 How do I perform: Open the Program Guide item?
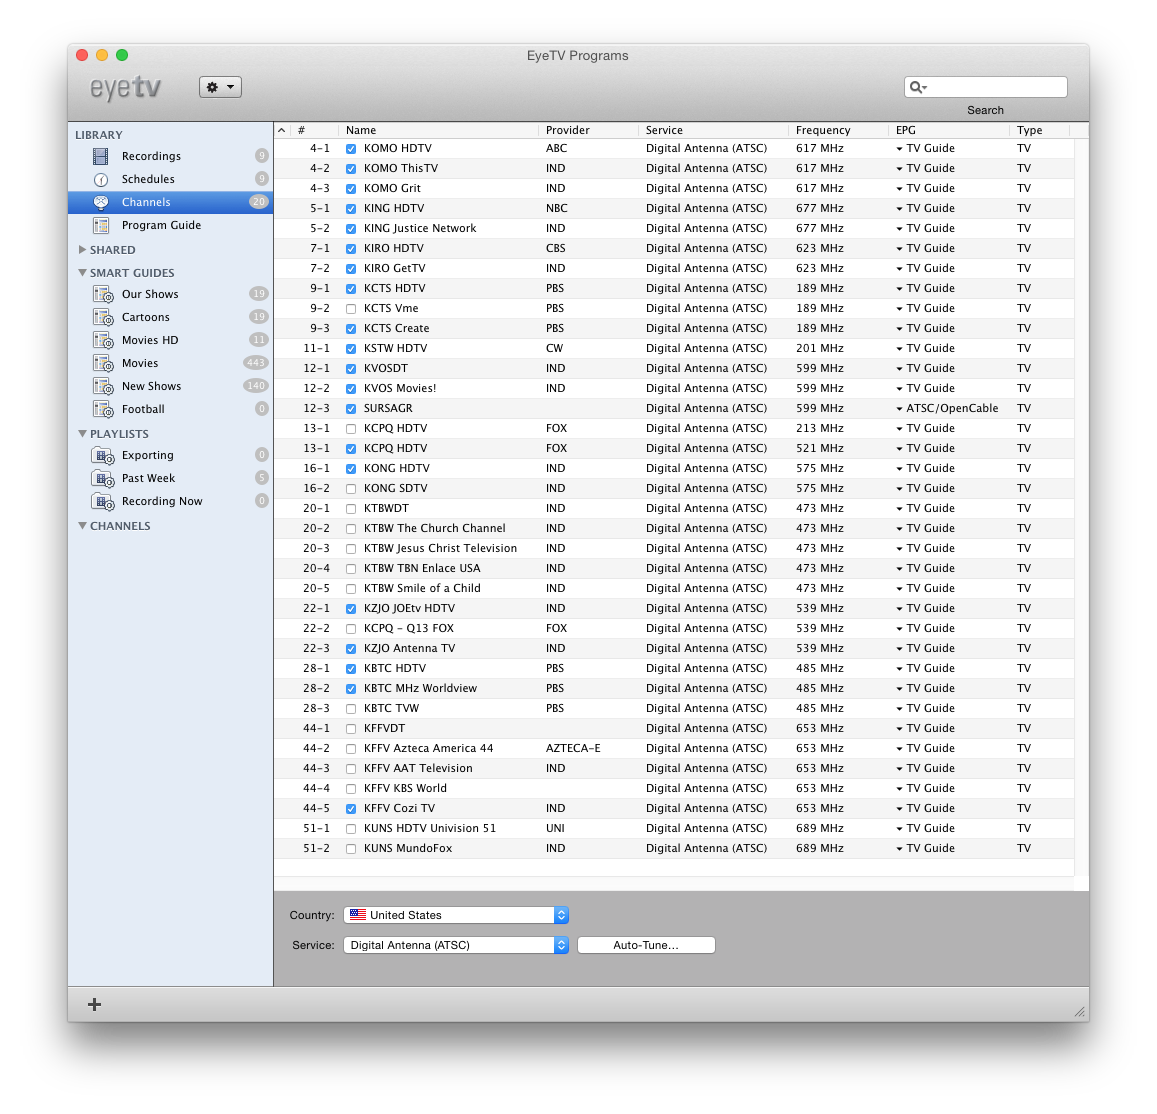(170, 225)
